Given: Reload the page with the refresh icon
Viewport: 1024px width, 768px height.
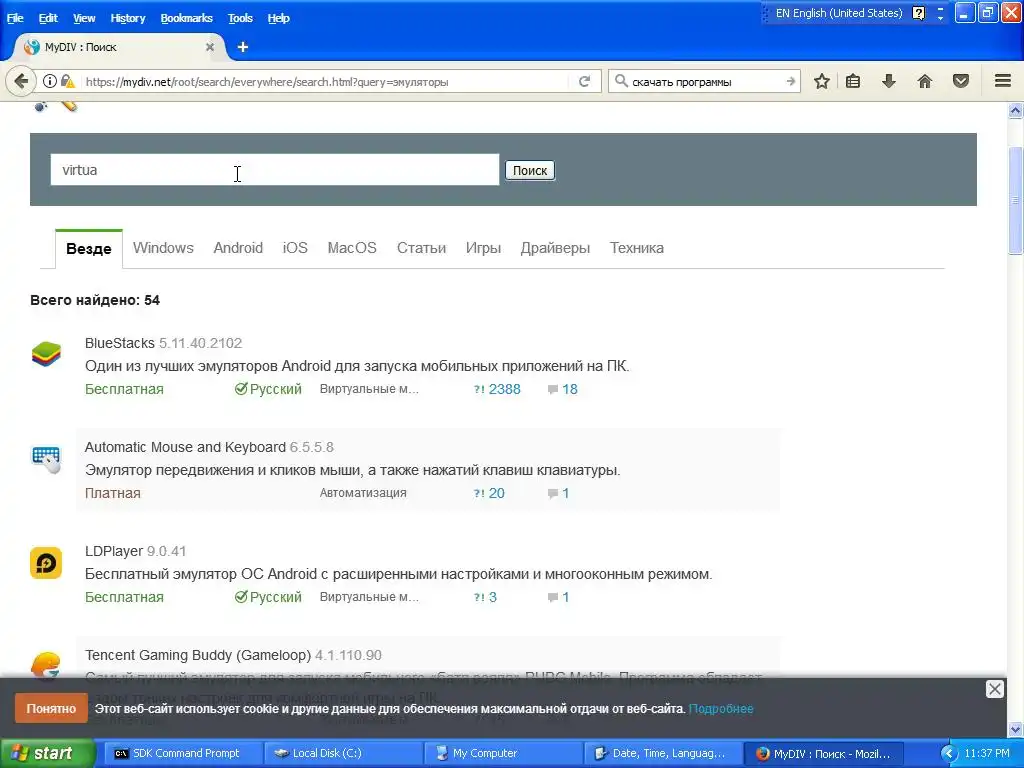Looking at the screenshot, I should (584, 82).
